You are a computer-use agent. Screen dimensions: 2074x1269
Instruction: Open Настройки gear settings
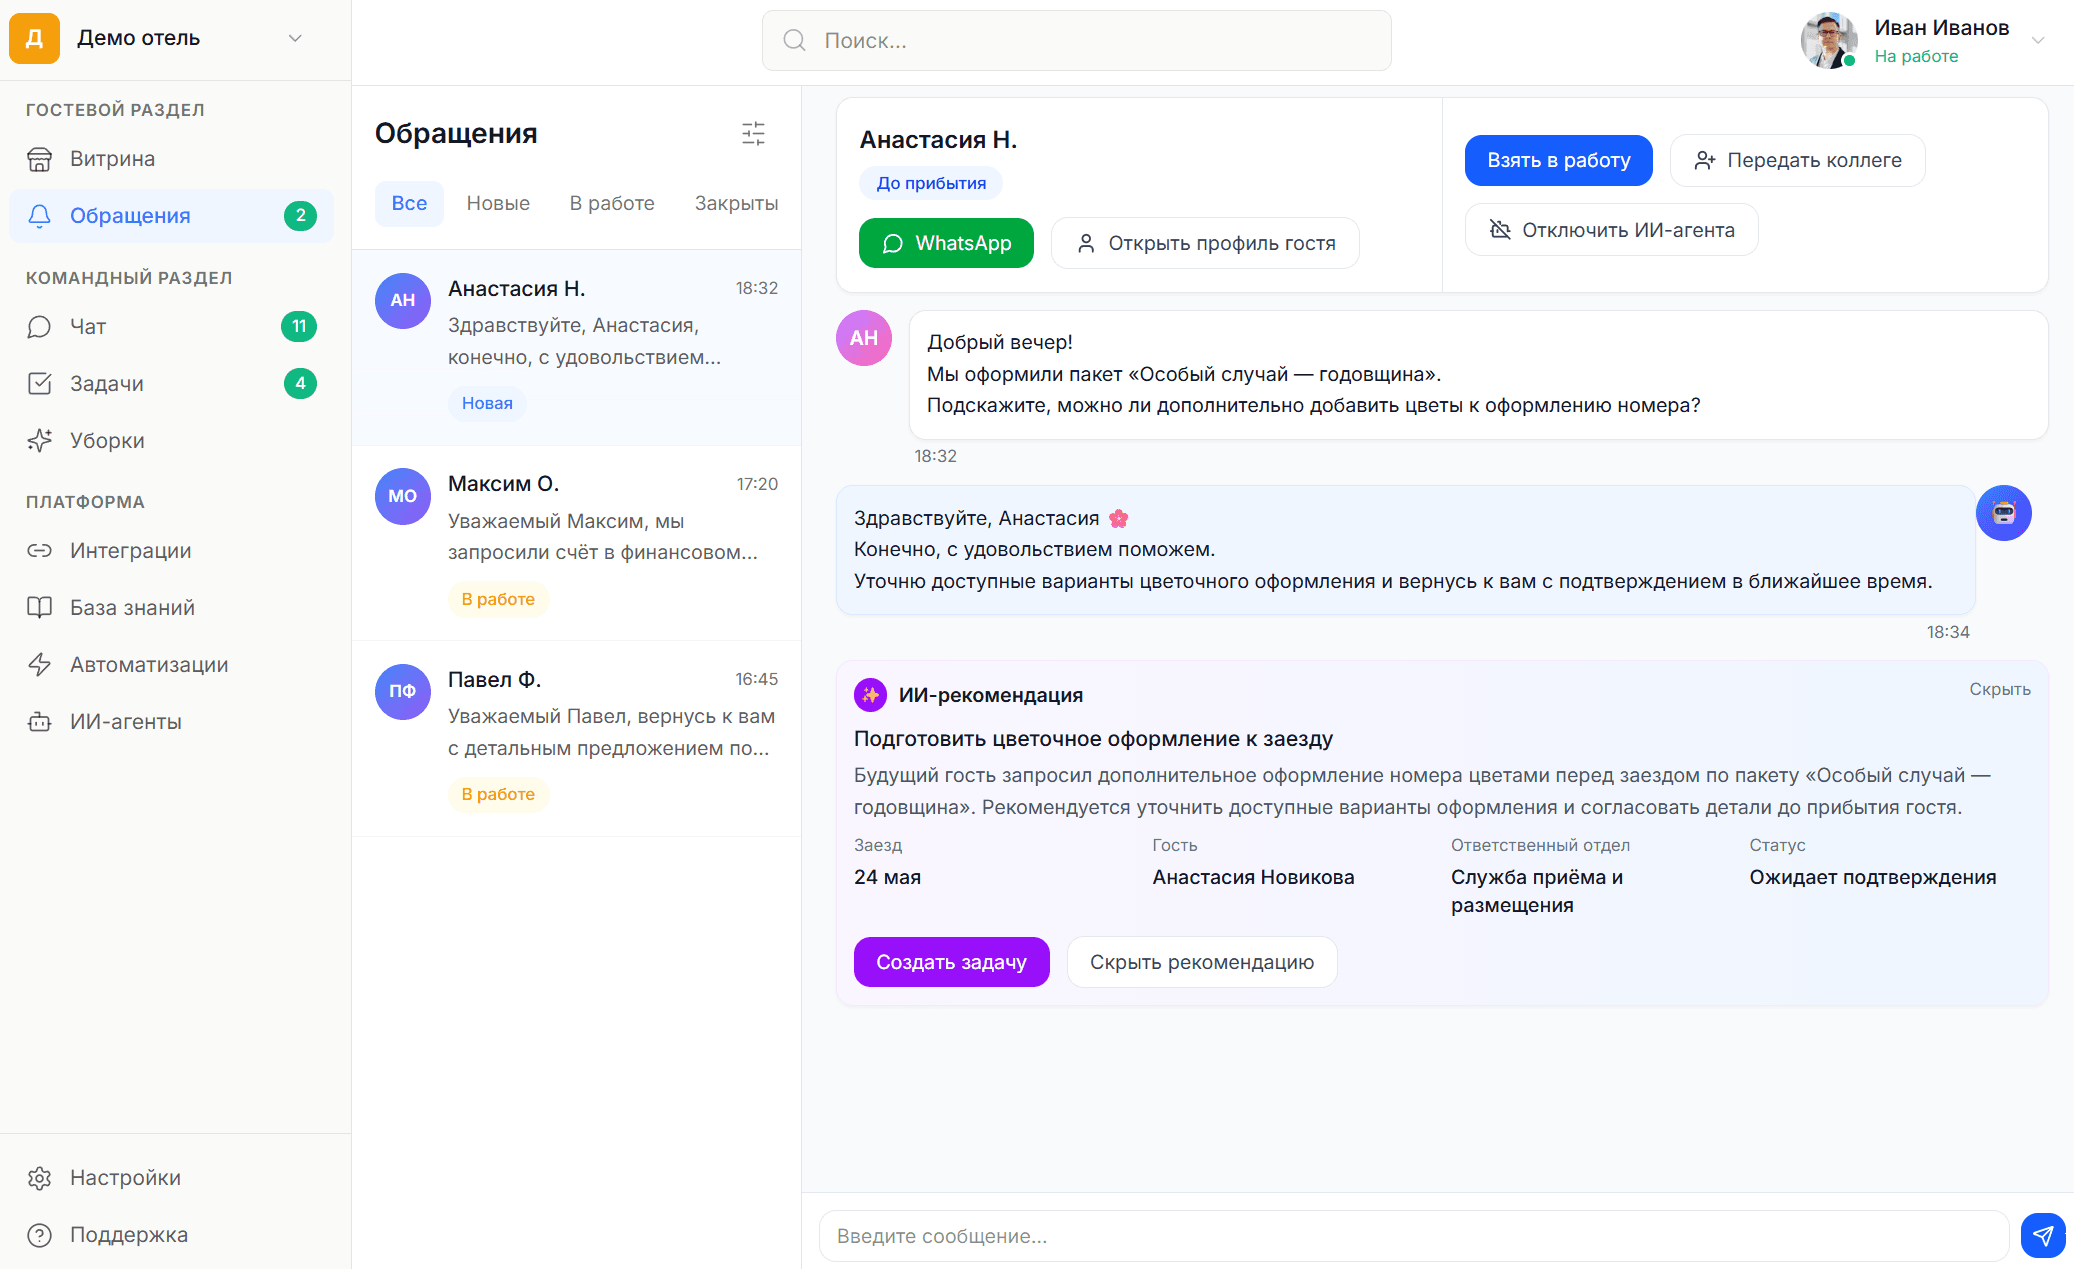pos(171,1178)
